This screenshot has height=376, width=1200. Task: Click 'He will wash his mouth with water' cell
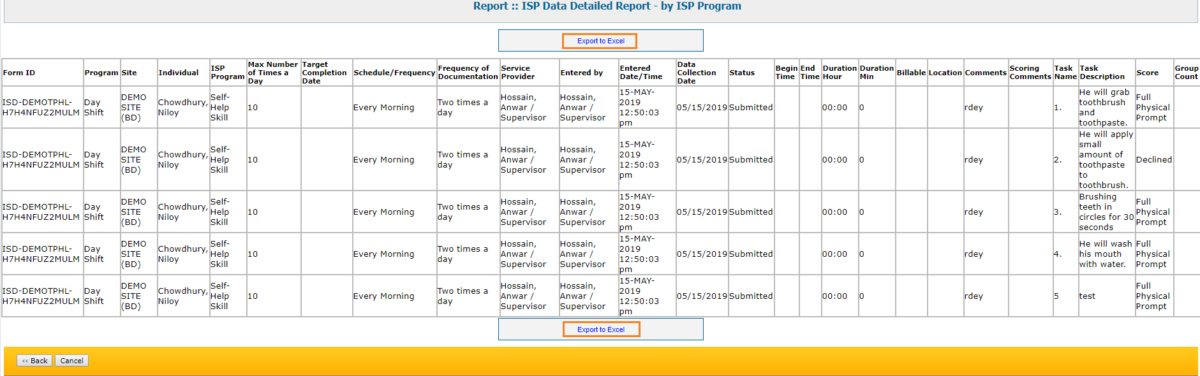[1105, 254]
